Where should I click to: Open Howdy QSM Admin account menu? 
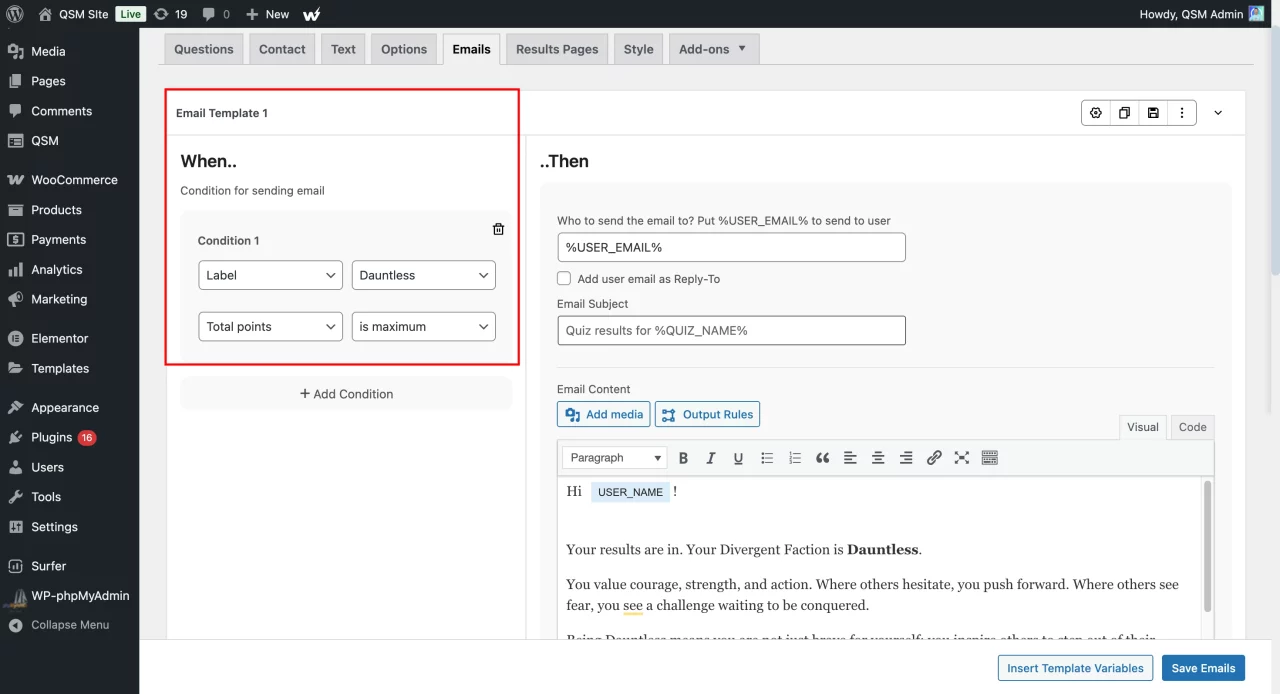(1201, 14)
